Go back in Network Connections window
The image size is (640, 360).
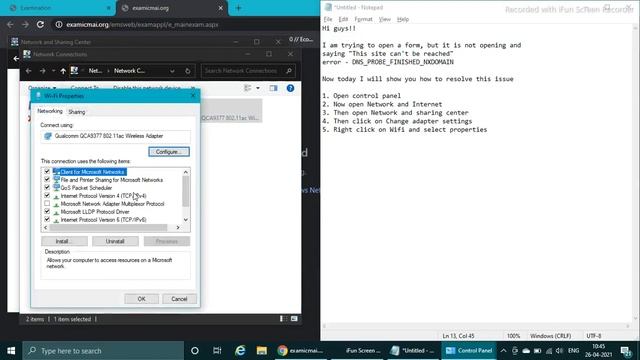click(x=28, y=71)
